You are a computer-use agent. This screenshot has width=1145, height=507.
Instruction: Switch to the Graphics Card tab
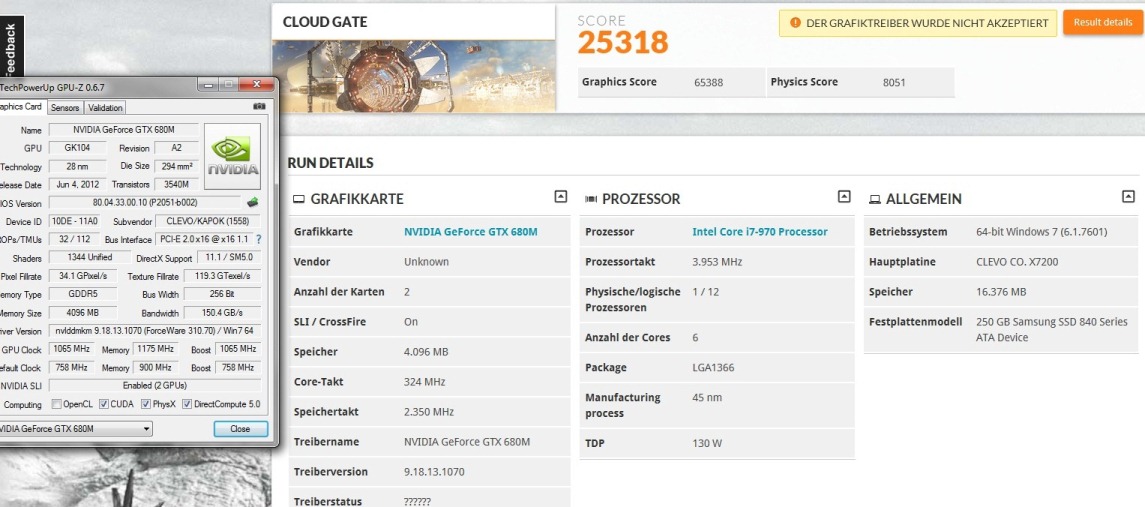coord(22,107)
